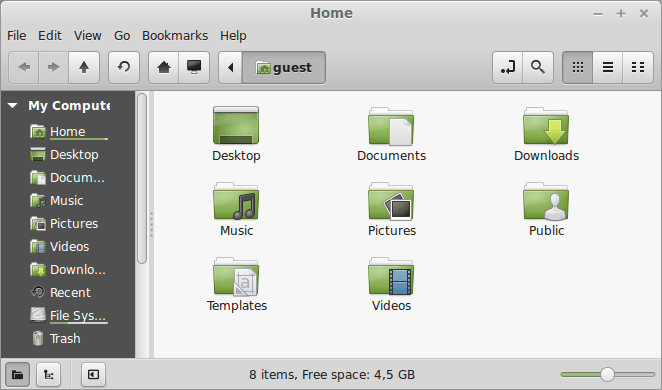Maximize the Home window

[621, 14]
